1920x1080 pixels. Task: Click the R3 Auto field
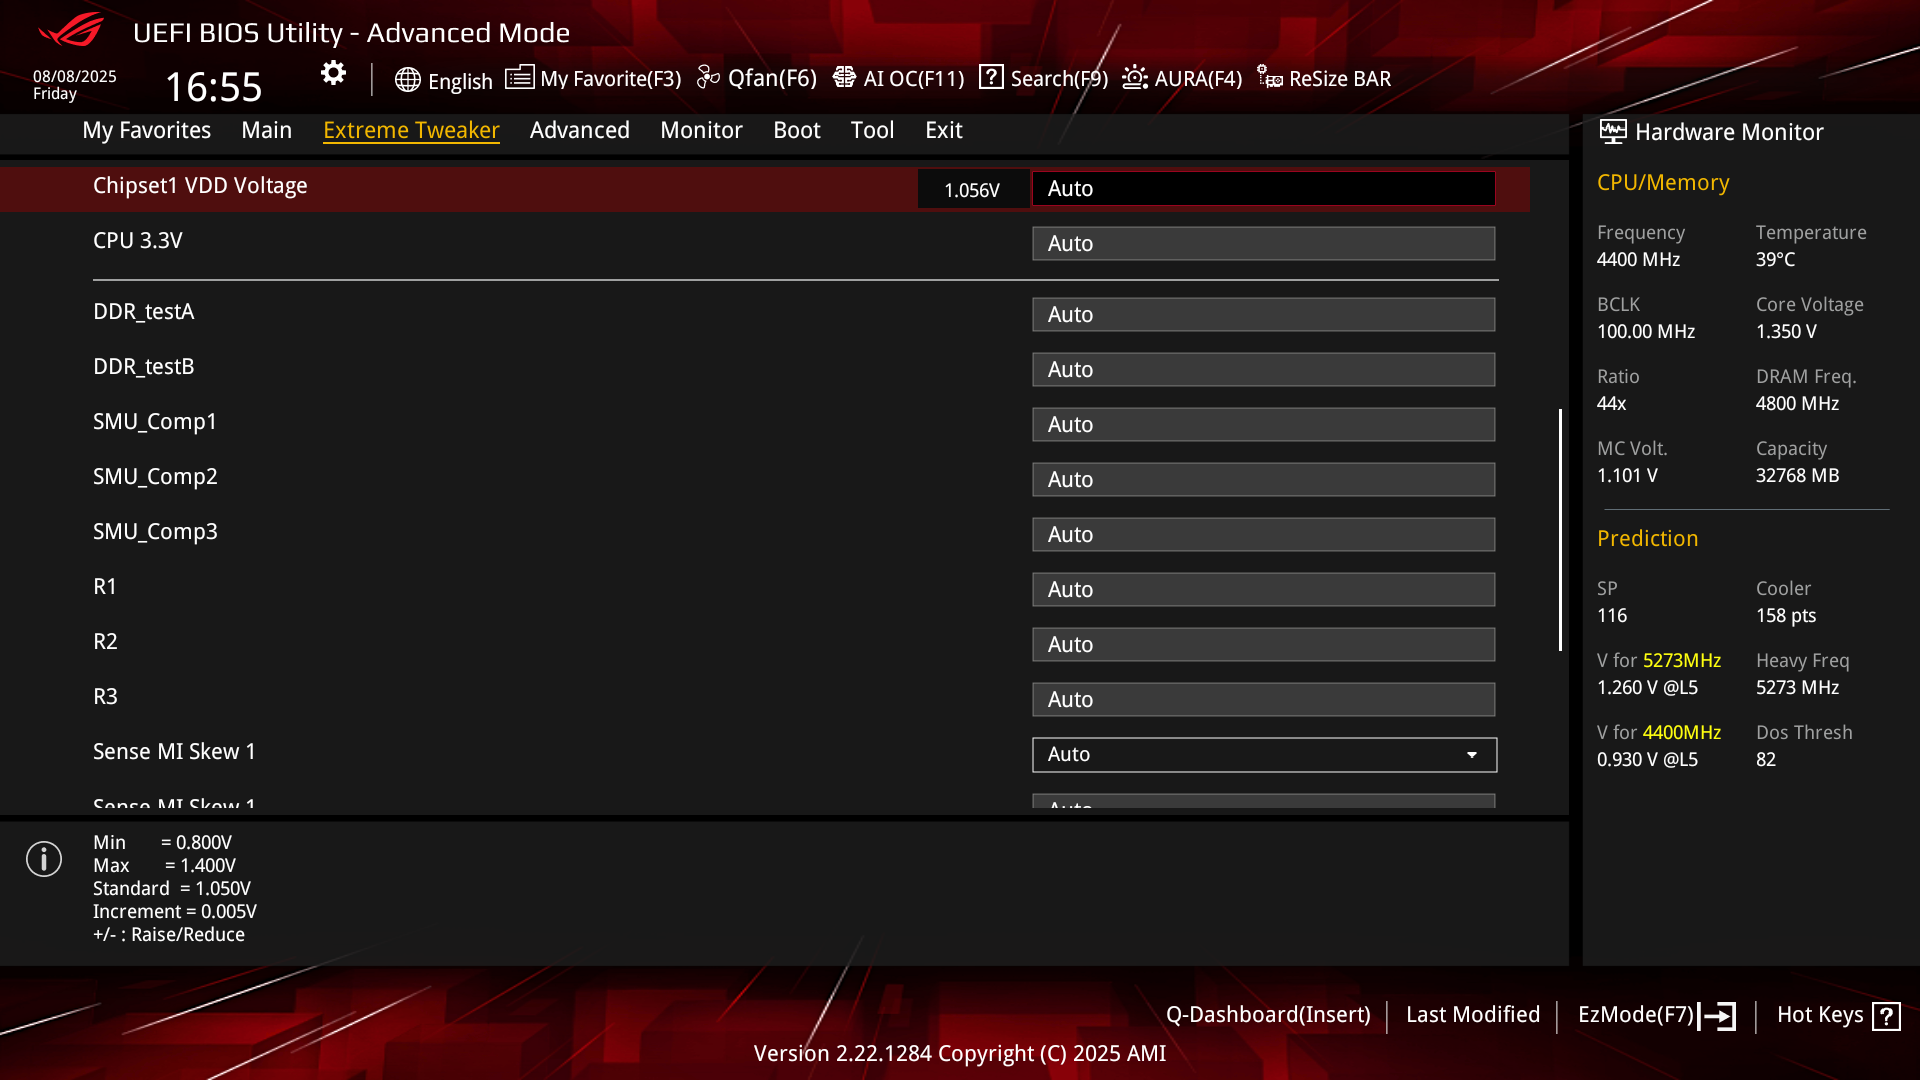tap(1264, 699)
